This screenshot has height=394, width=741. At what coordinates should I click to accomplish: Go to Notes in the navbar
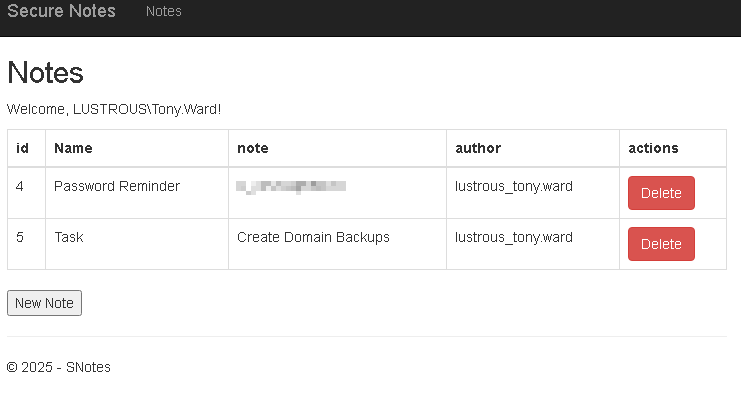tap(164, 11)
